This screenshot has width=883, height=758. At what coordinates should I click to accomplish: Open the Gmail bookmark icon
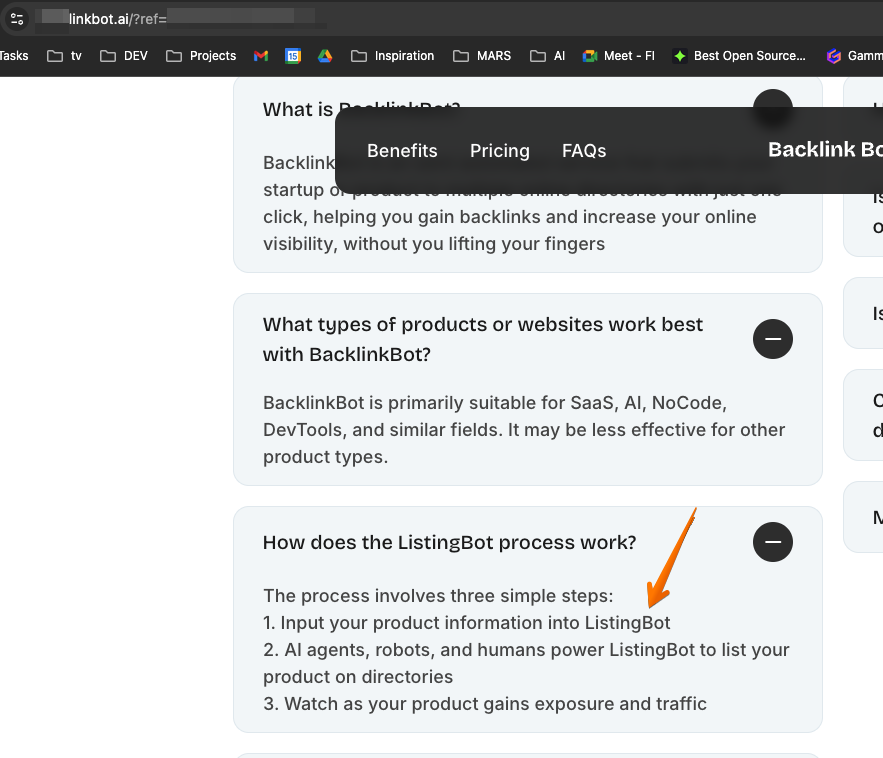pyautogui.click(x=261, y=56)
